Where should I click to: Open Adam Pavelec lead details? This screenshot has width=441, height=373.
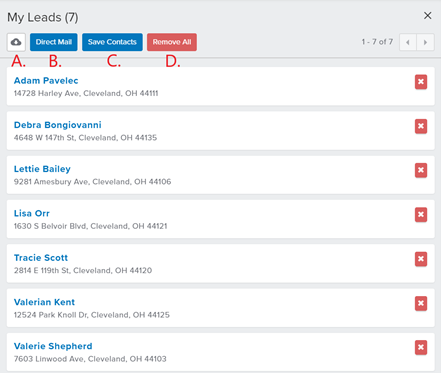[46, 81]
